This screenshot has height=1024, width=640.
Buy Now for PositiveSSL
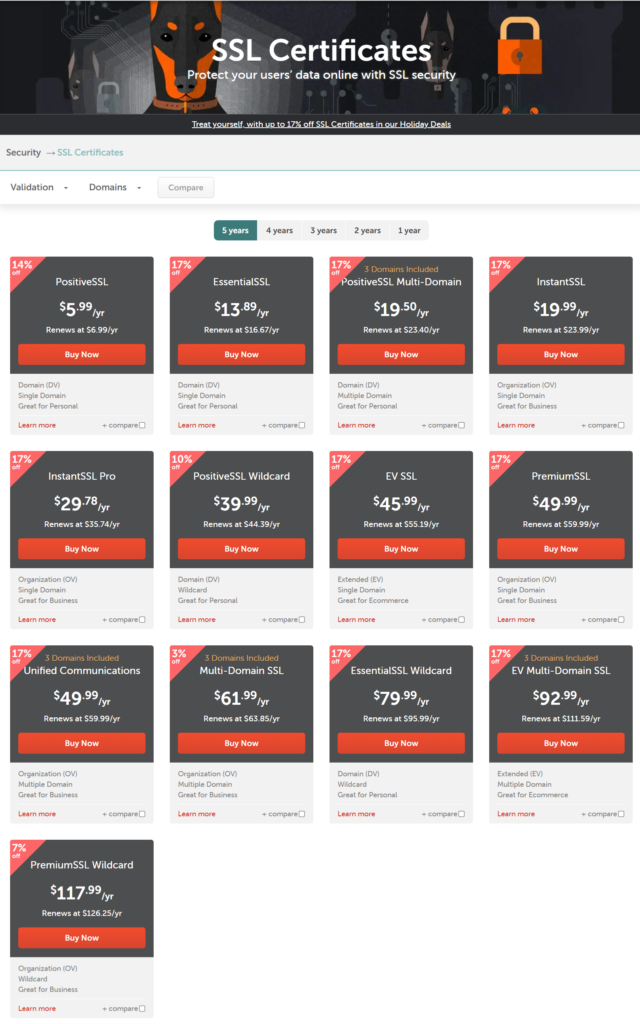(82, 355)
